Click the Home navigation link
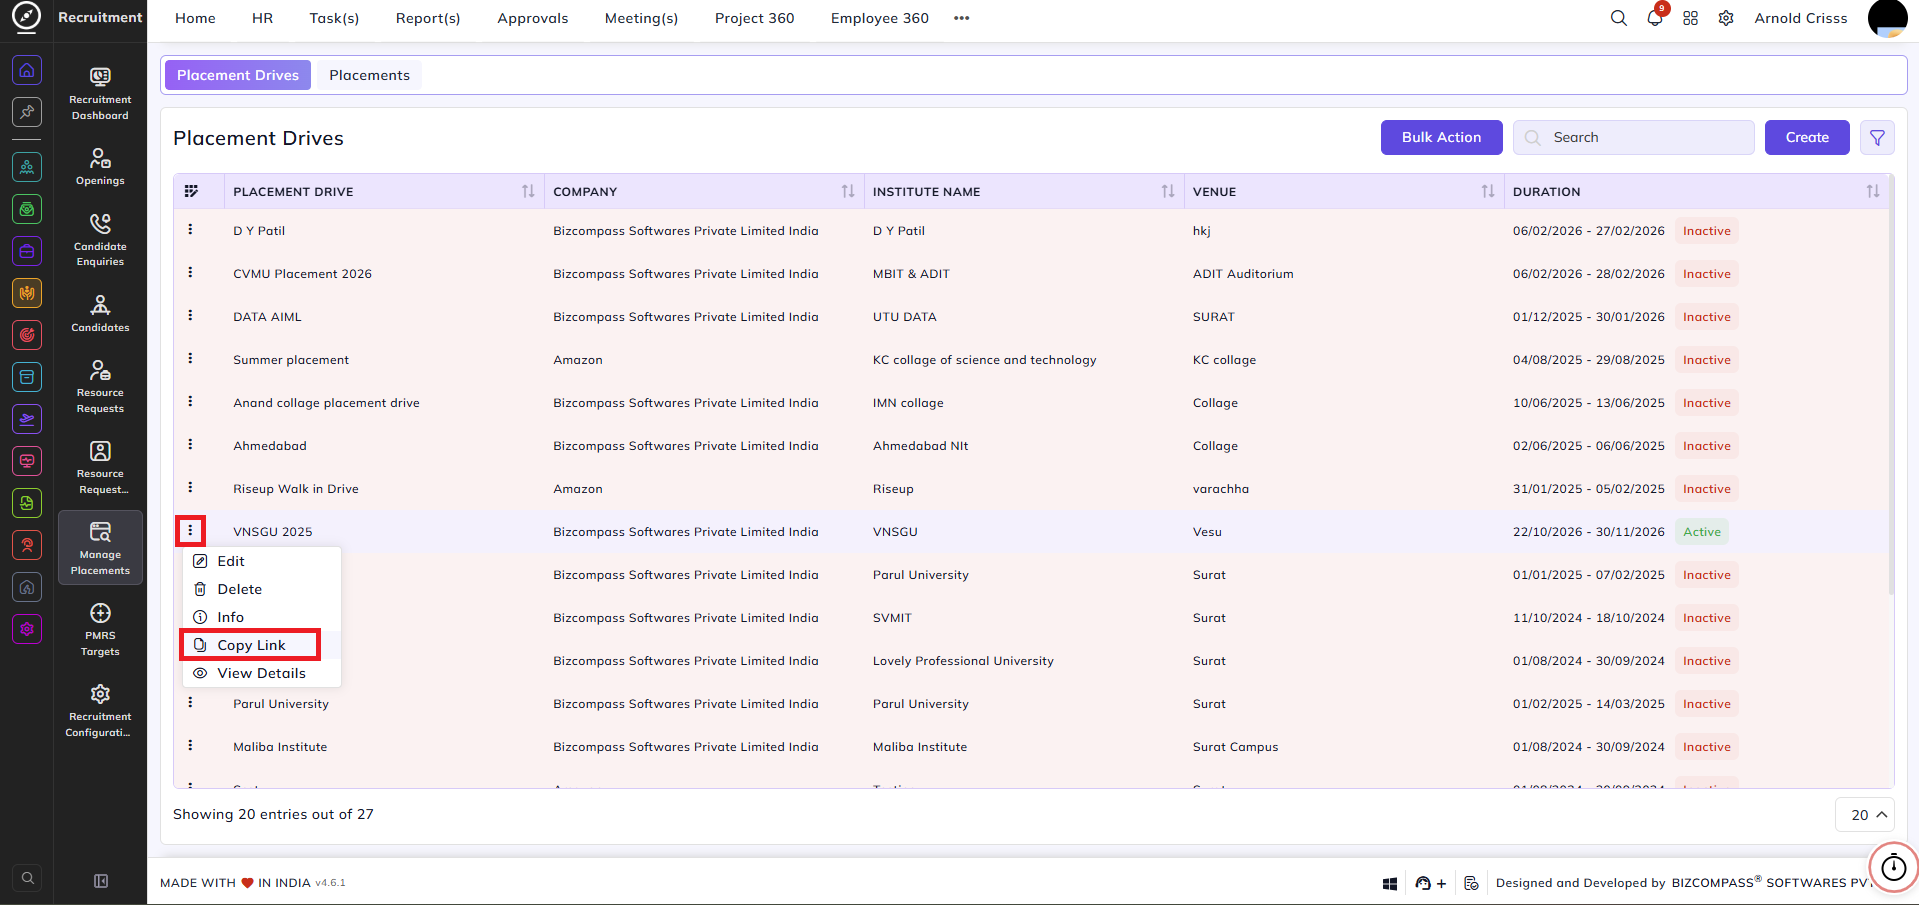This screenshot has width=1919, height=905. (195, 18)
